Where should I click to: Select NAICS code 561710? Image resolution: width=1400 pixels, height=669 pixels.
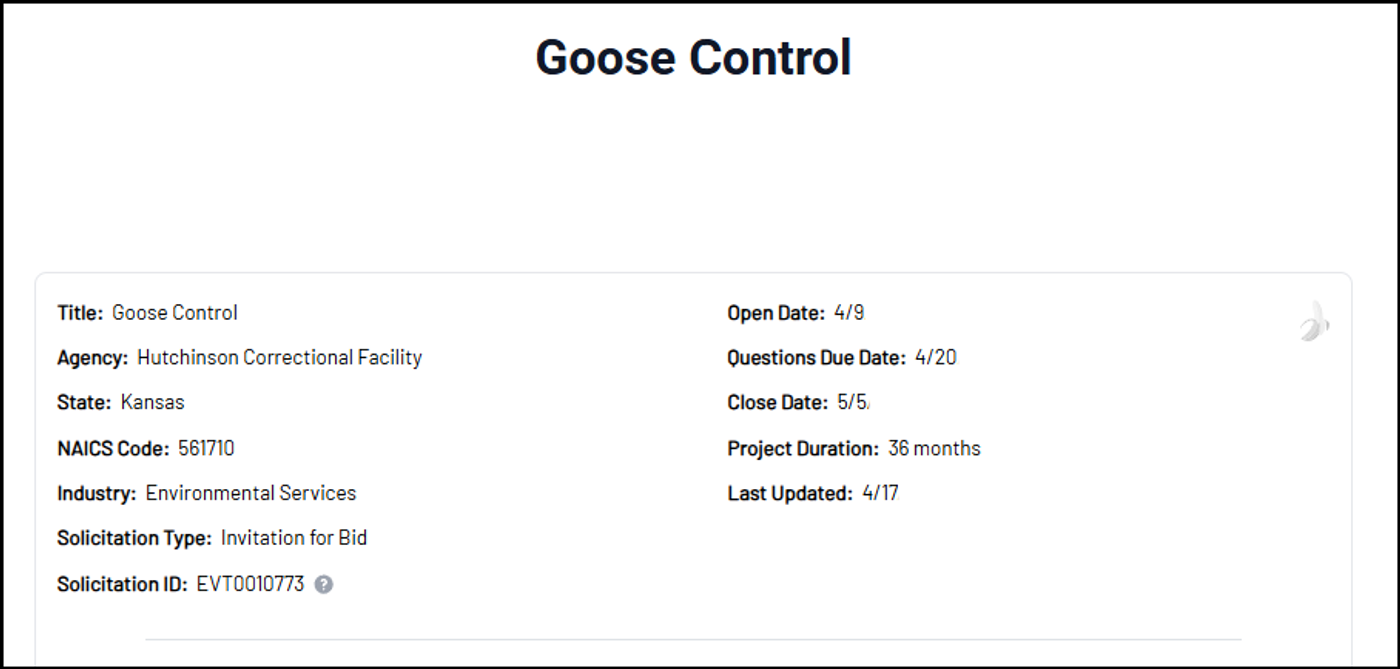206,448
